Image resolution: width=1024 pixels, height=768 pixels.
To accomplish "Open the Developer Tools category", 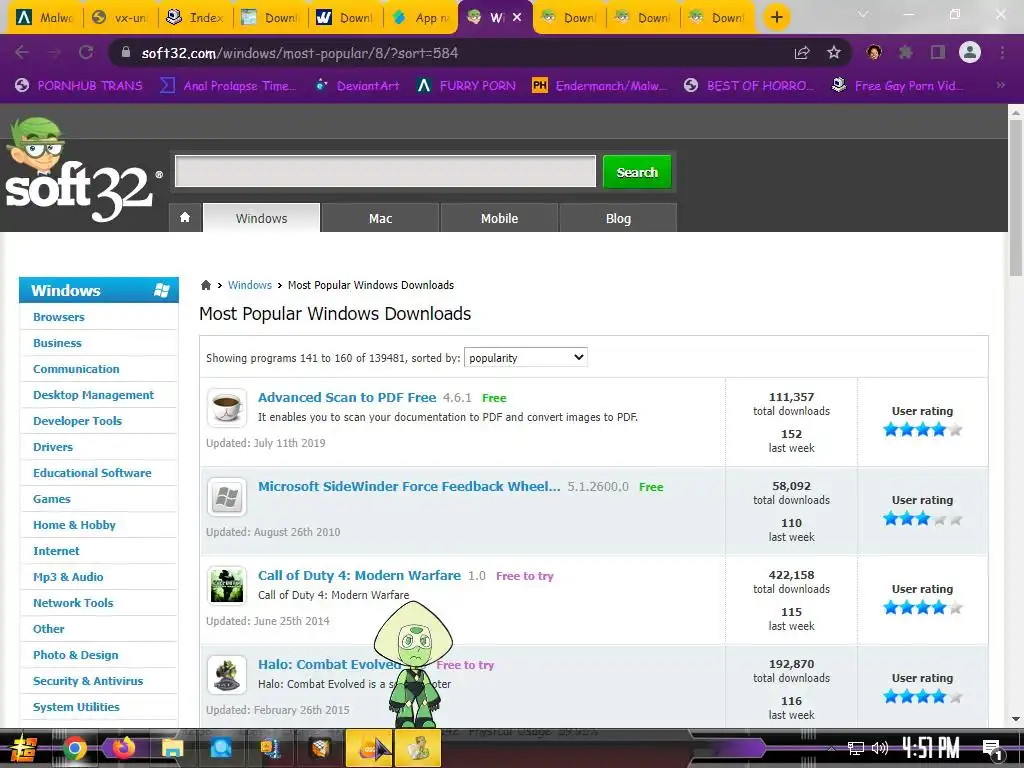I will point(77,421).
